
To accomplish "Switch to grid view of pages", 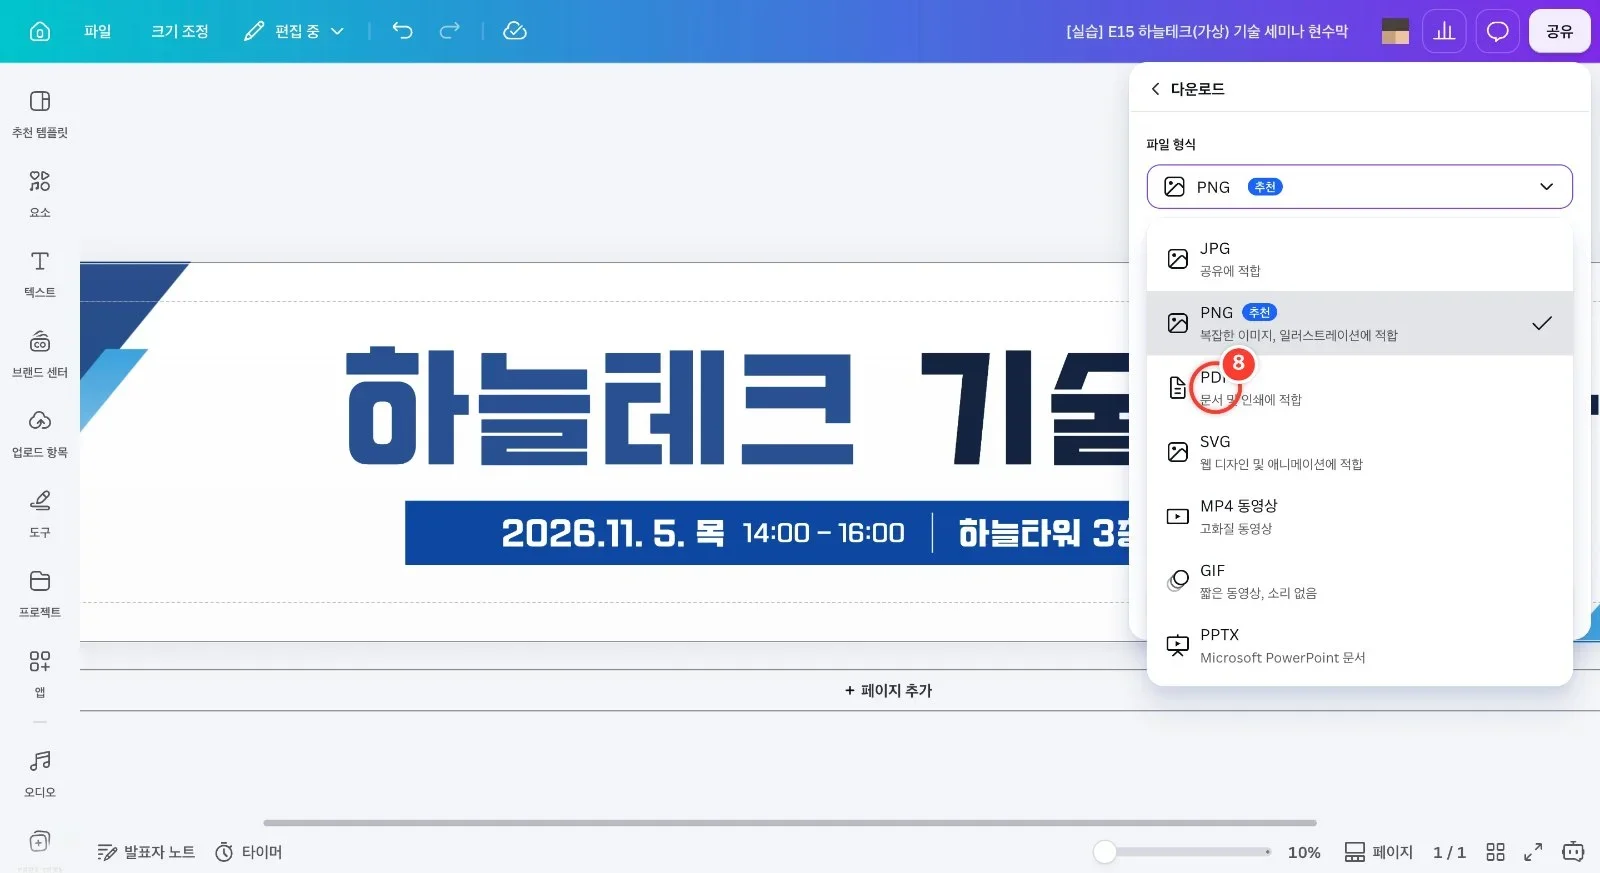I will tap(1496, 852).
